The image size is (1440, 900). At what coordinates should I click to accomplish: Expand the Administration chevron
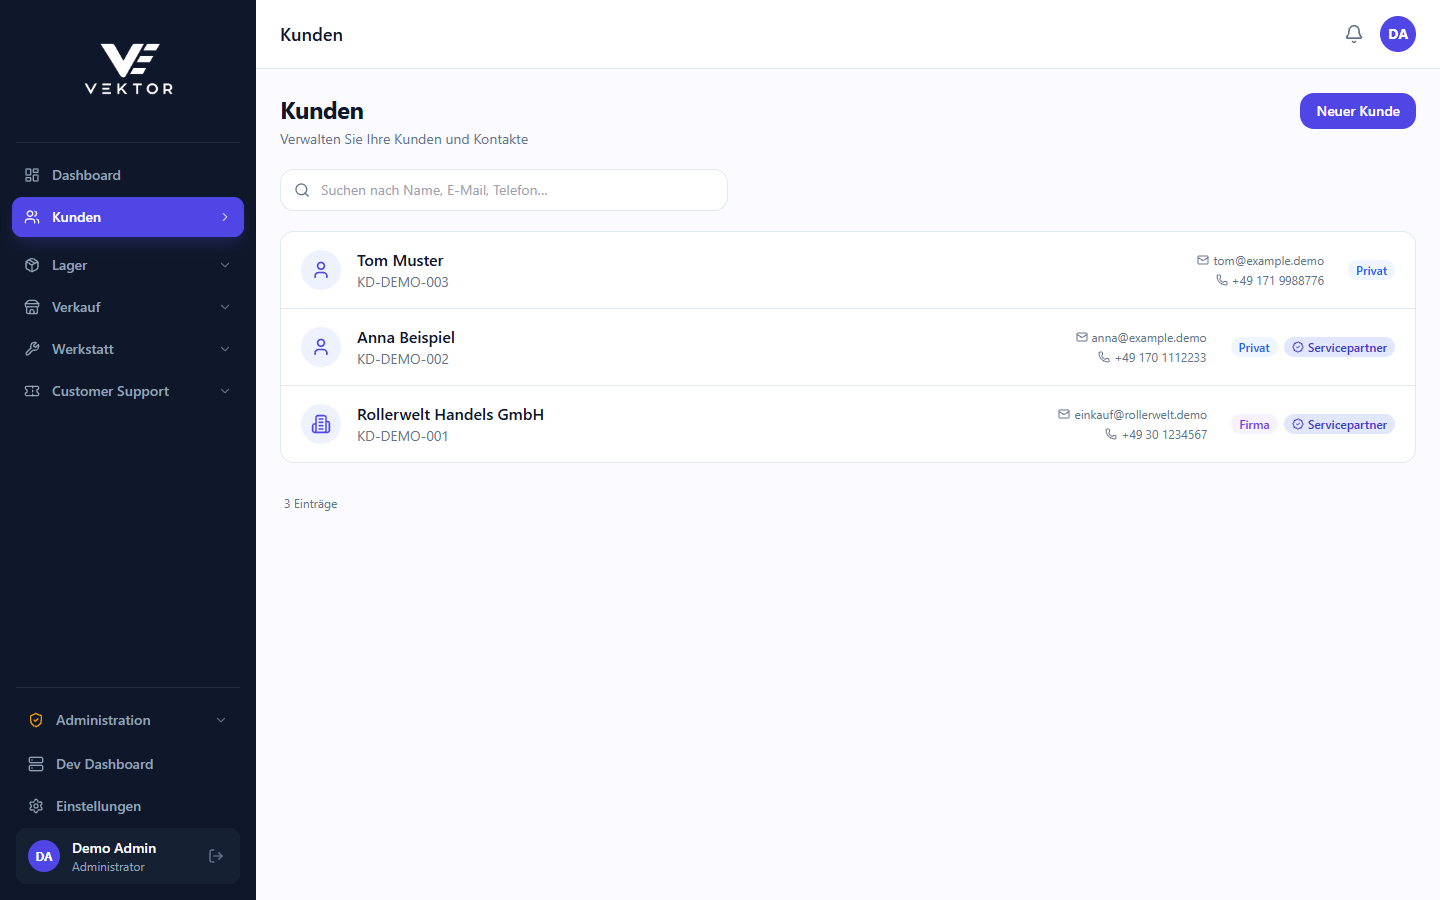point(221,720)
